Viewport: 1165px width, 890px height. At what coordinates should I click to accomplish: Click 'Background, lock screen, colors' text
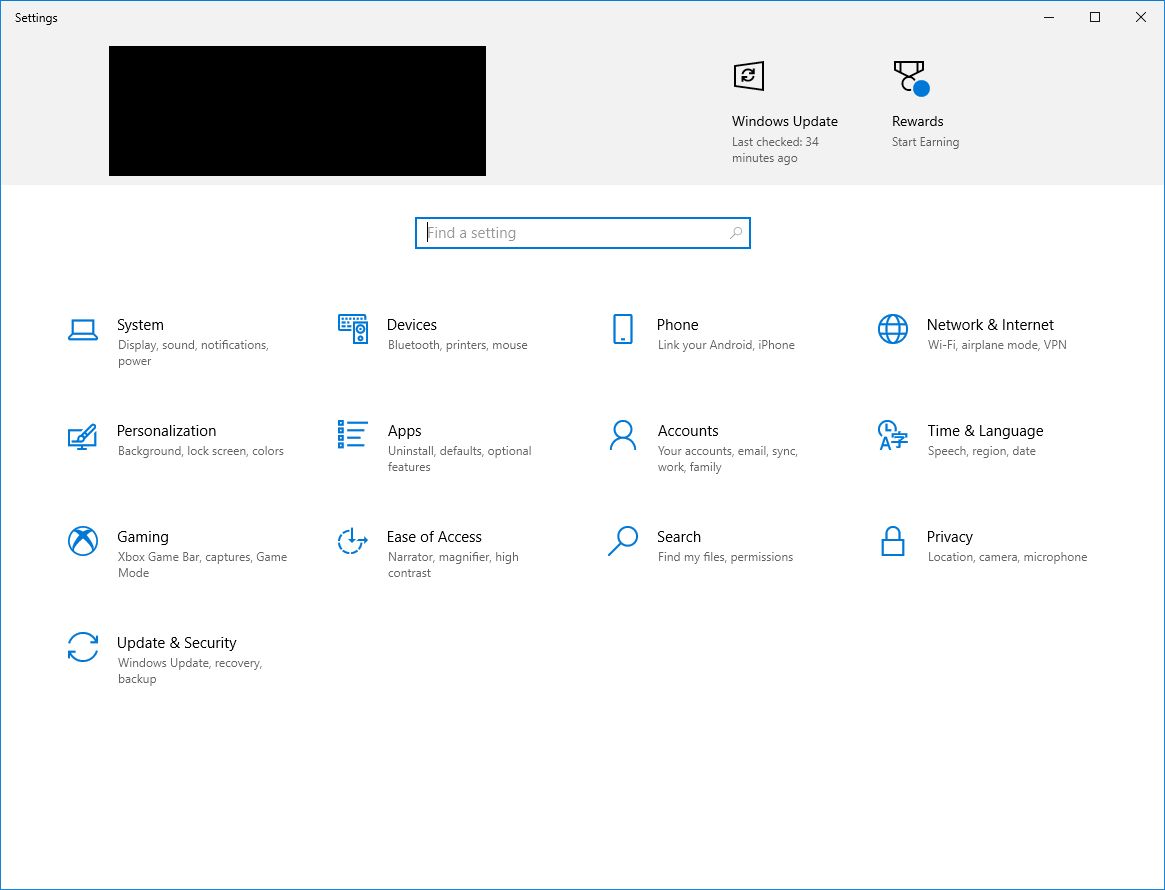[x=201, y=451]
